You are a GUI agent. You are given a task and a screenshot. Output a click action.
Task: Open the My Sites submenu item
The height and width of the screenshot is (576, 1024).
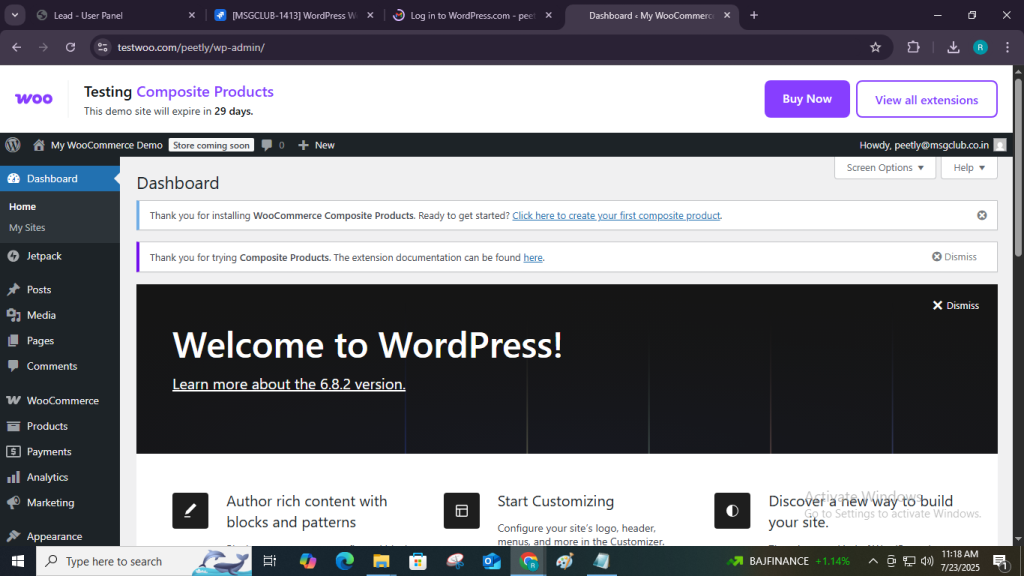pos(27,227)
